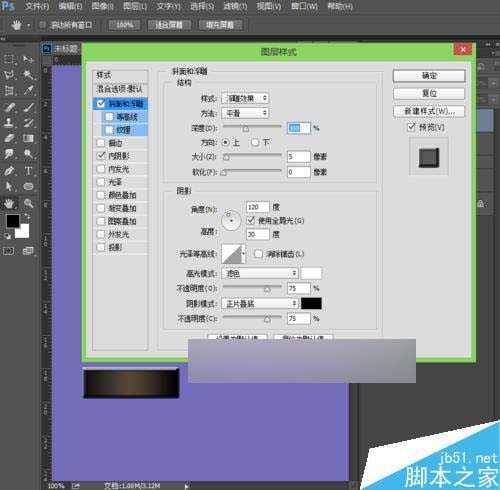Open 图像(I) menu

(x=102, y=6)
